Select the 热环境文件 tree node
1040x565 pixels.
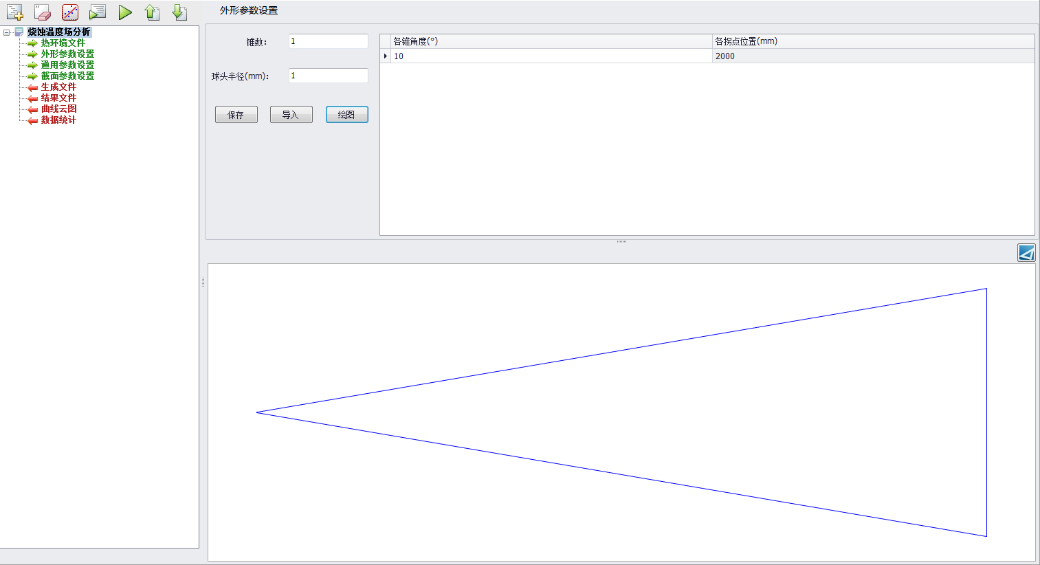(x=62, y=43)
